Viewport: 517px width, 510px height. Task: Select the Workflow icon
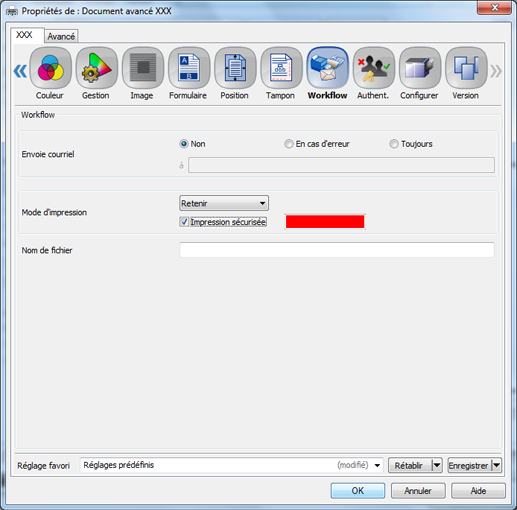pyautogui.click(x=327, y=68)
